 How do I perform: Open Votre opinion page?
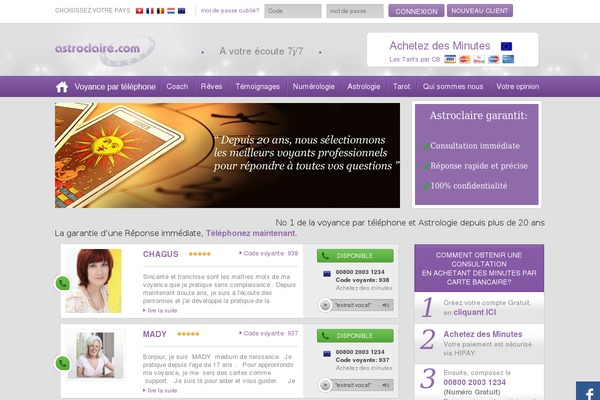[x=518, y=87]
